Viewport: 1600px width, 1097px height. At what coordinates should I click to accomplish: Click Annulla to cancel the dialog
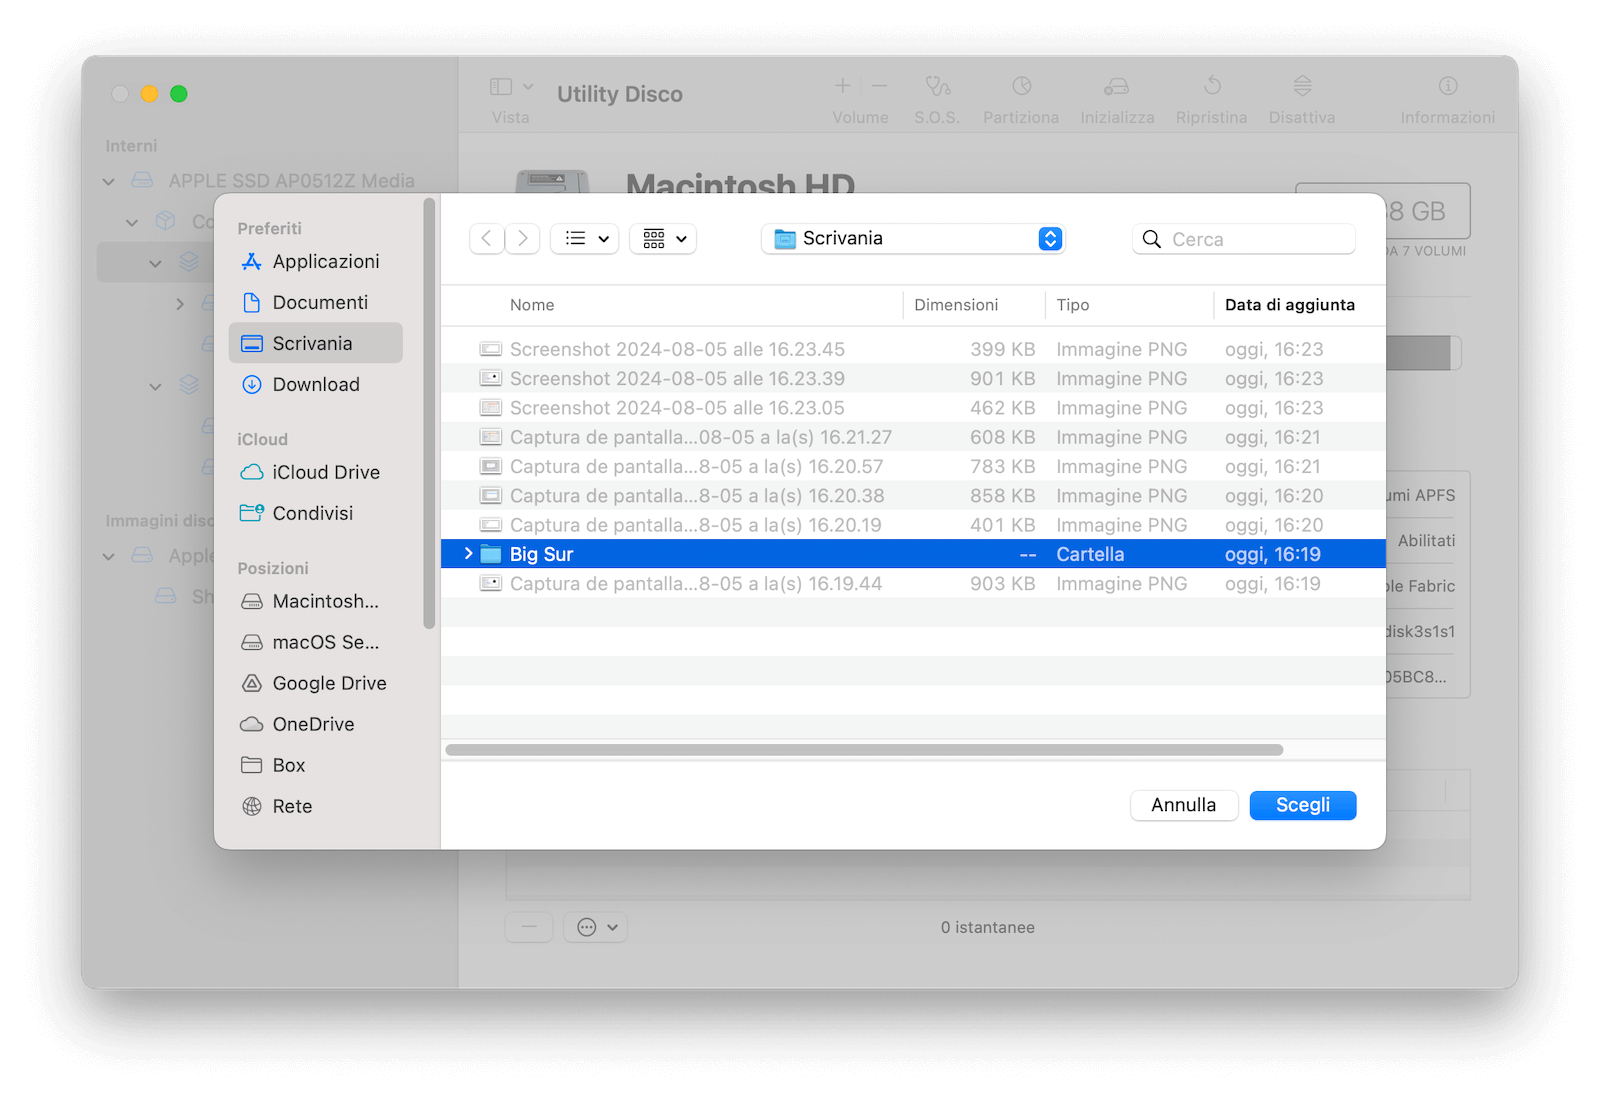coord(1184,805)
